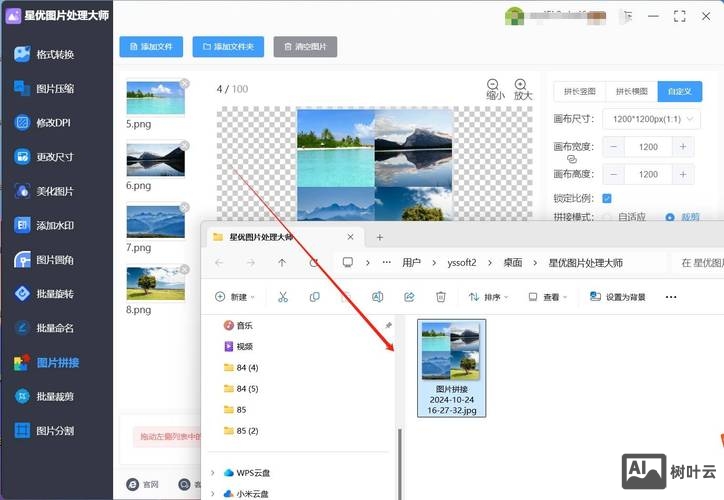This screenshot has width=724, height=500.
Task: Open the 图片压缩 image compression tool
Action: click(x=44, y=88)
